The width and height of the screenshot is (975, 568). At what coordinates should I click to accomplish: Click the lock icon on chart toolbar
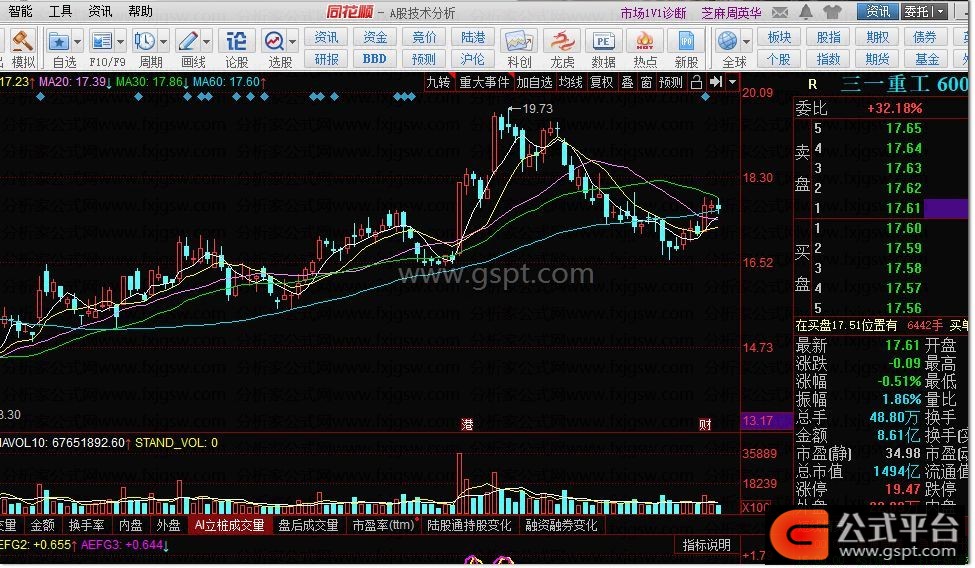pos(696,82)
